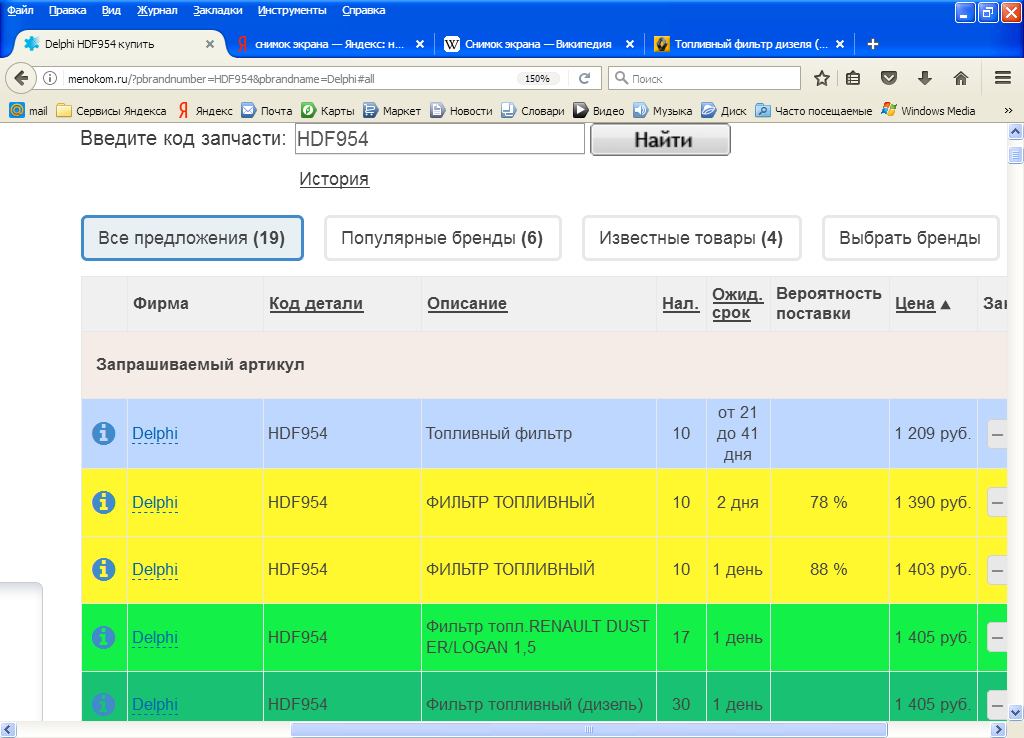This screenshot has width=1024, height=738.
Task: Open the Новости bookmark
Action: pos(461,110)
